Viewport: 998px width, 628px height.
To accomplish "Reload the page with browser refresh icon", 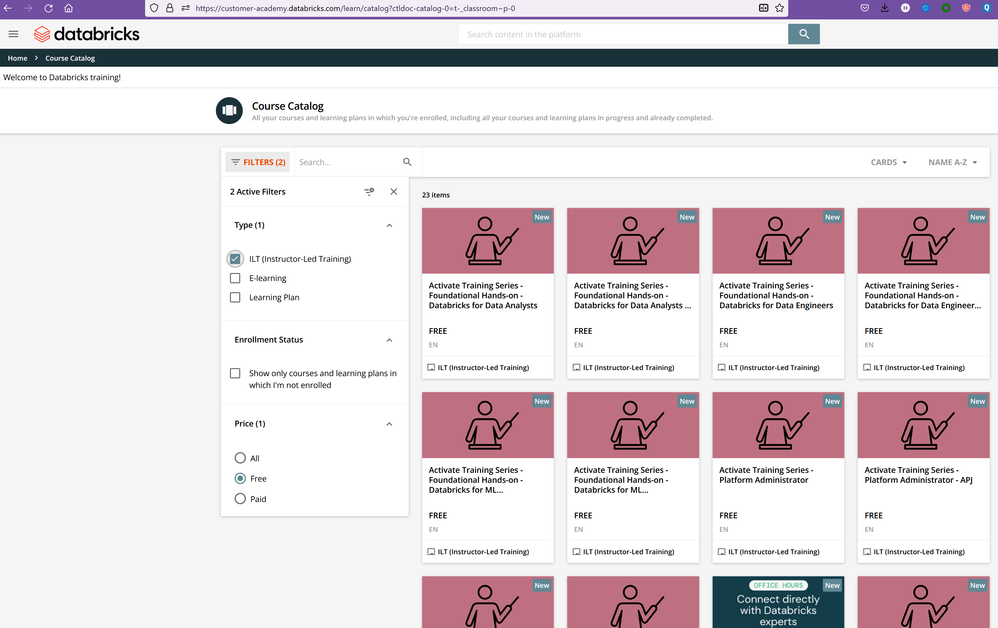I will pos(48,8).
